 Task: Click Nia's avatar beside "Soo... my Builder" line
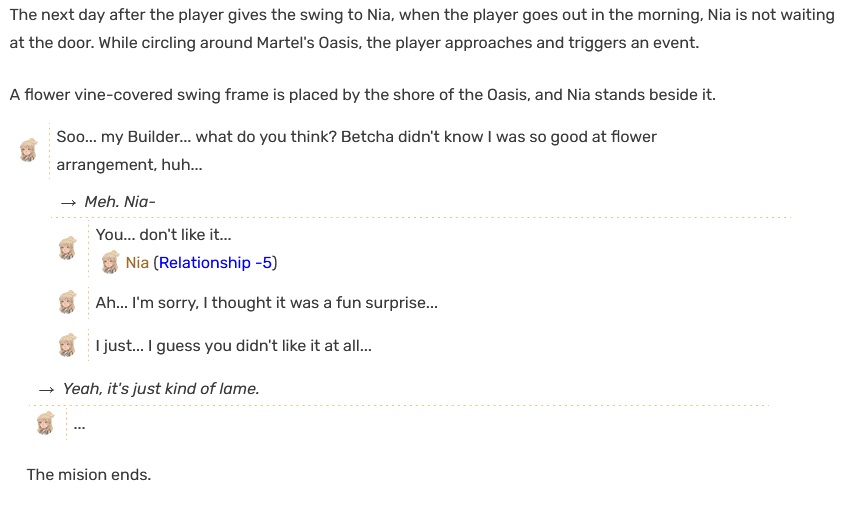tap(29, 150)
